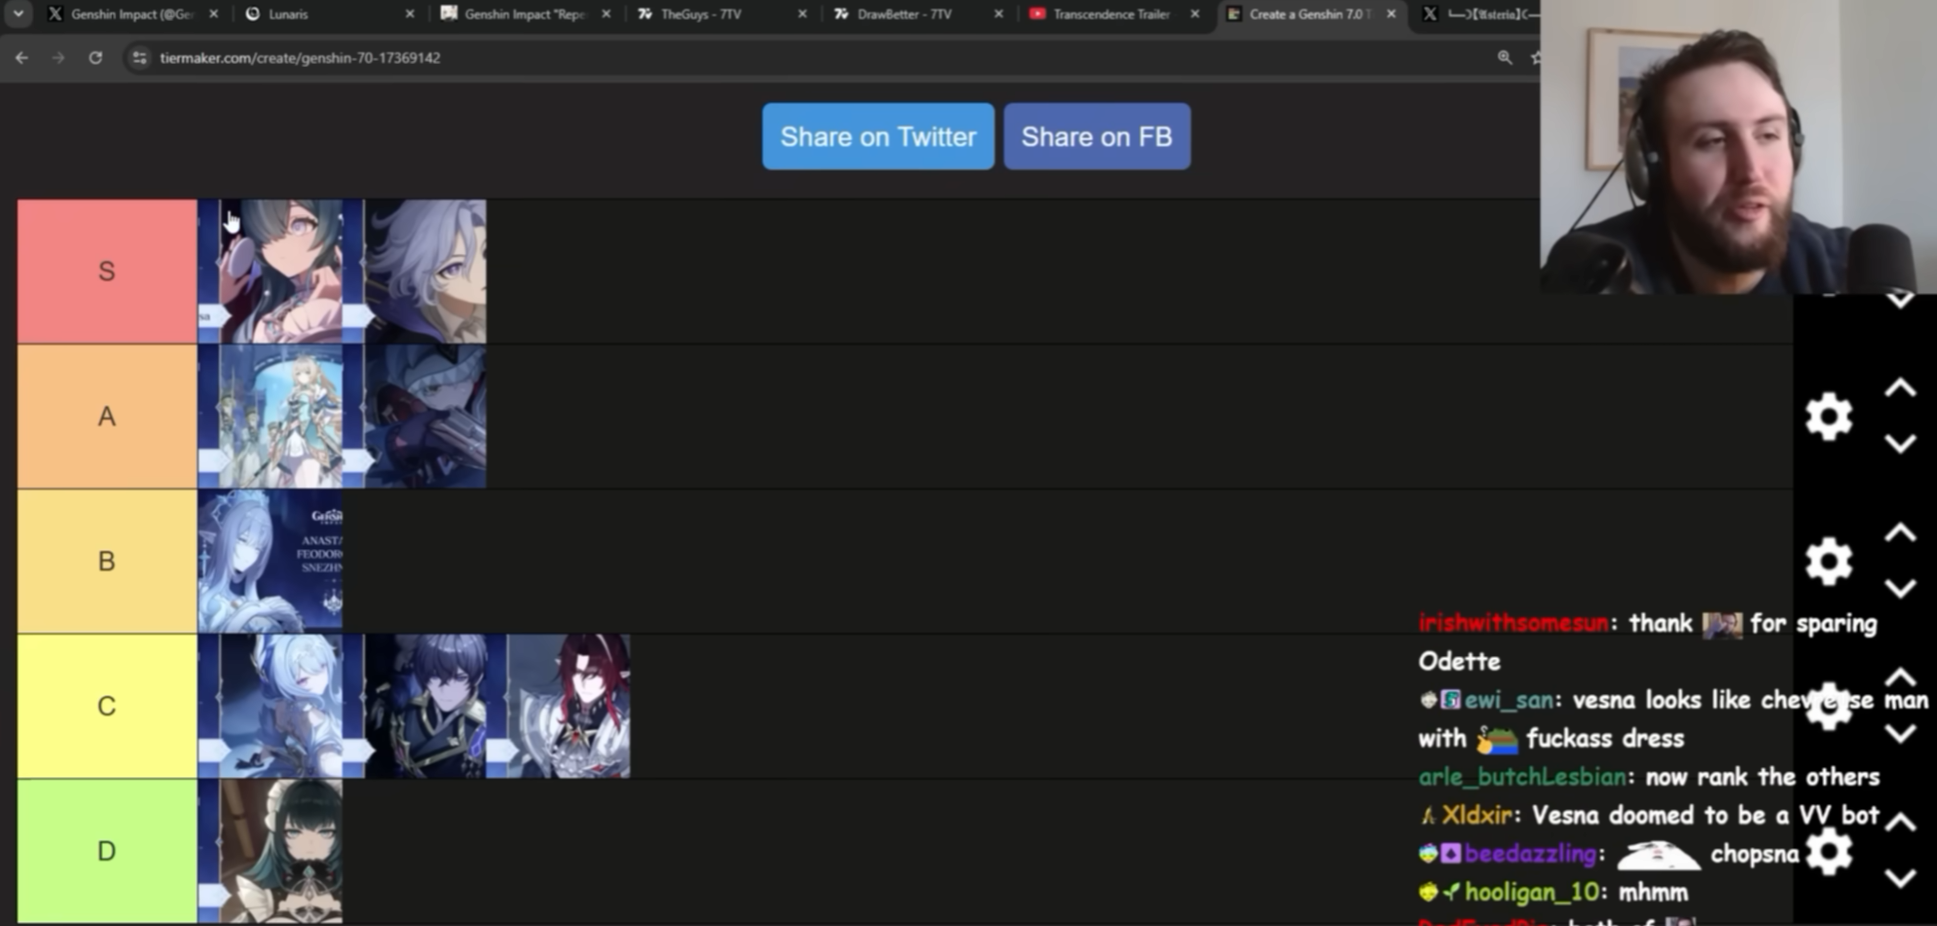Close the Lunaris tab
This screenshot has width=1937, height=926.
pyautogui.click(x=410, y=14)
